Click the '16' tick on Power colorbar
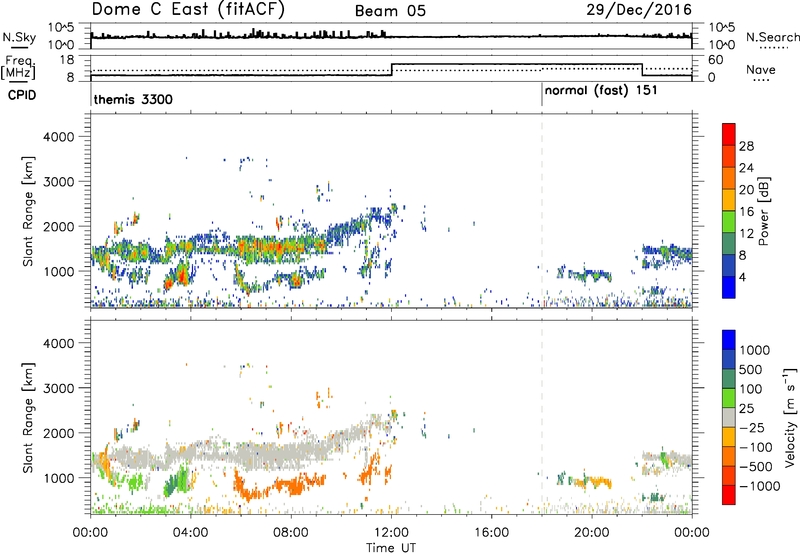 tap(746, 212)
